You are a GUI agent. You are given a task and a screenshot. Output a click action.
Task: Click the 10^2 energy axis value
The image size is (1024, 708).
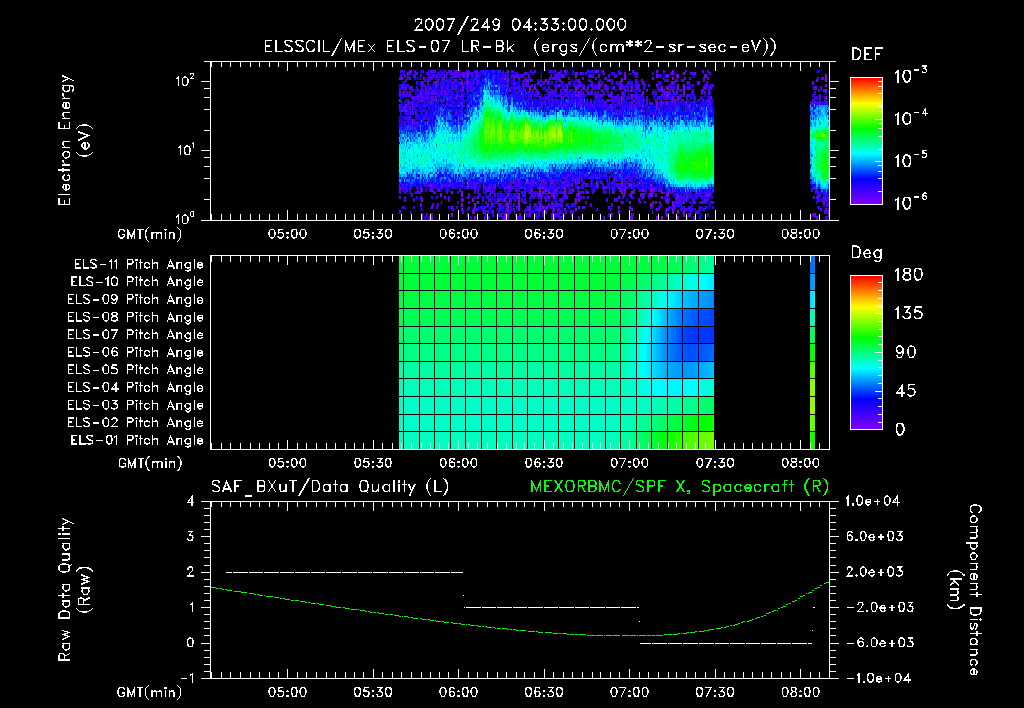click(x=185, y=81)
